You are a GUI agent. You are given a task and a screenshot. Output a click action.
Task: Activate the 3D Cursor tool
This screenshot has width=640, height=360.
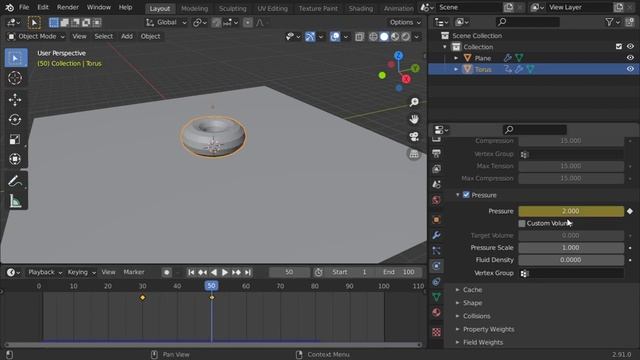tap(16, 78)
